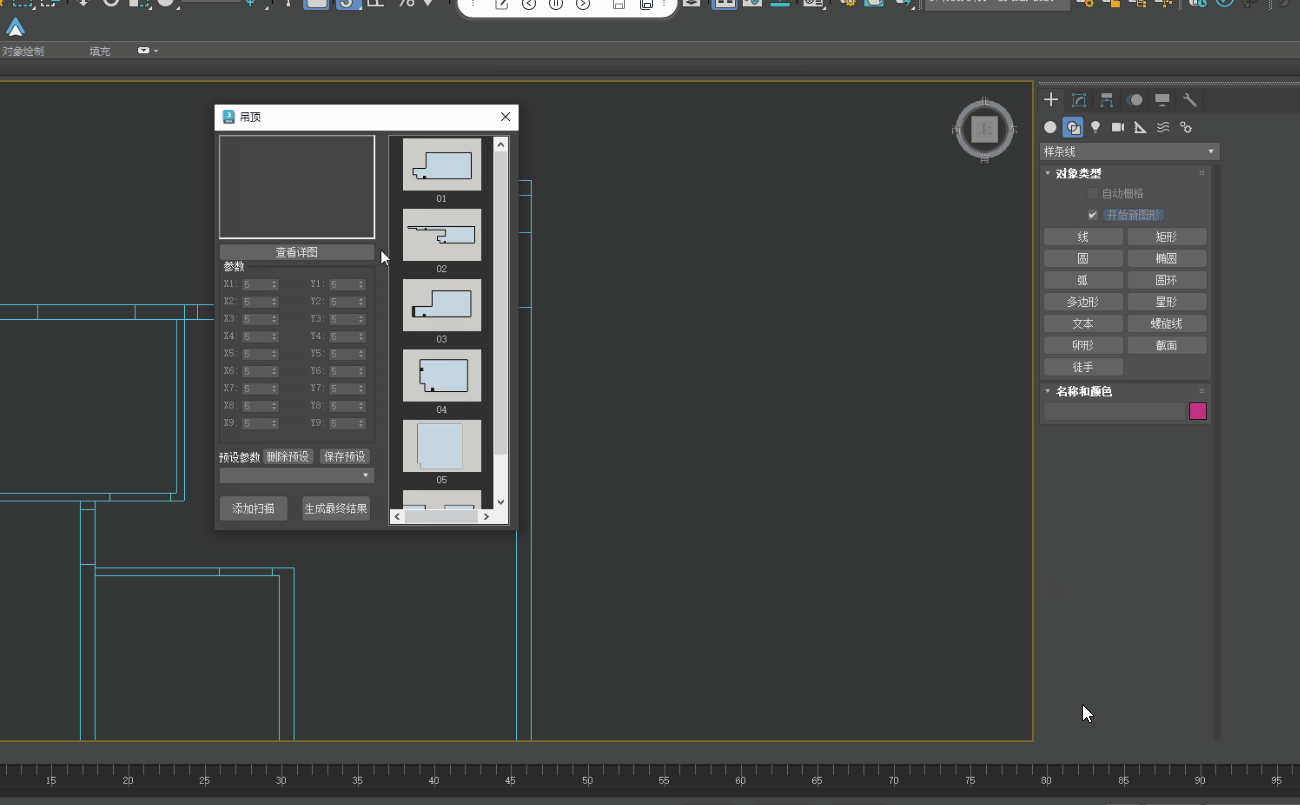The height and width of the screenshot is (805, 1300).
Task: Select the Space Warps wave icon
Action: pyautogui.click(x=1163, y=127)
